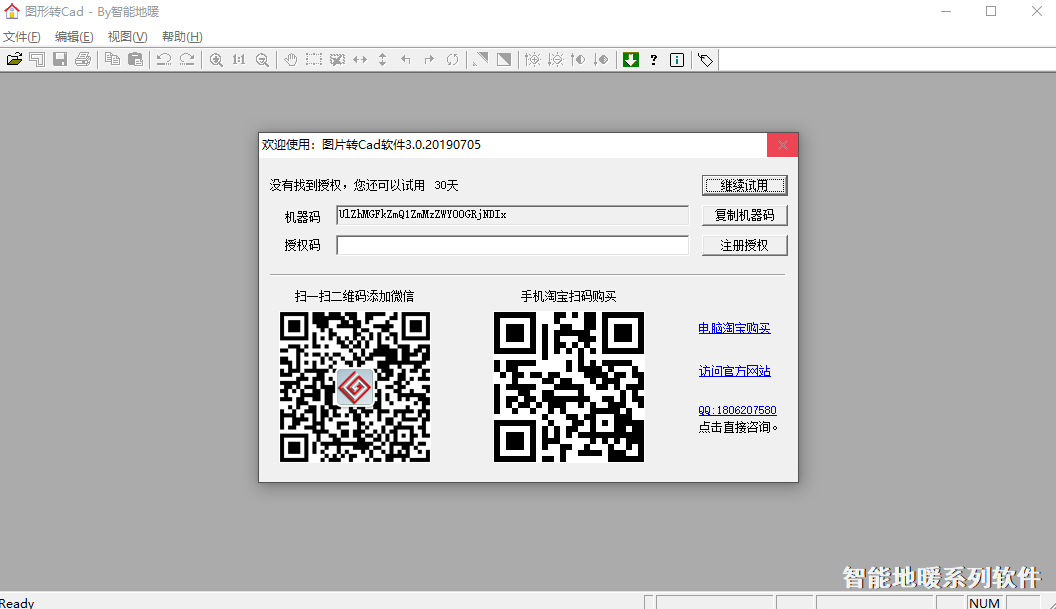Click the Copy icon in toolbar
1056x609 pixels.
point(112,59)
